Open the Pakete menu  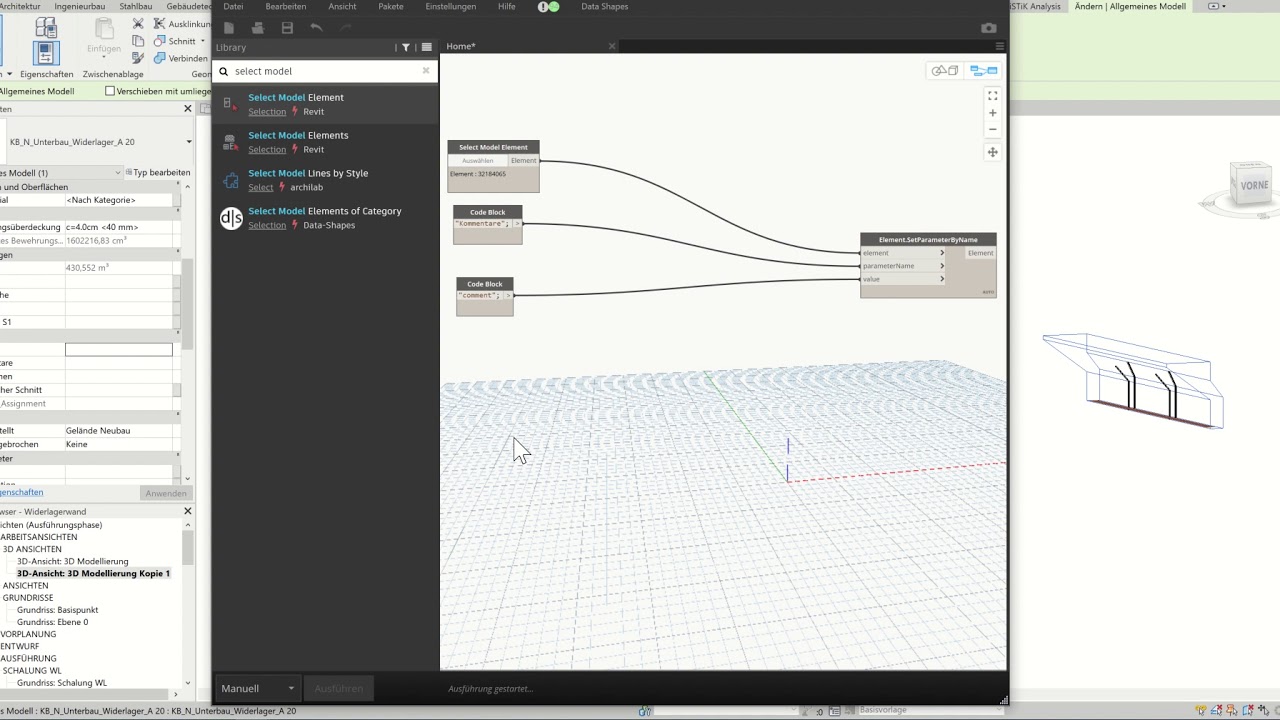[391, 7]
